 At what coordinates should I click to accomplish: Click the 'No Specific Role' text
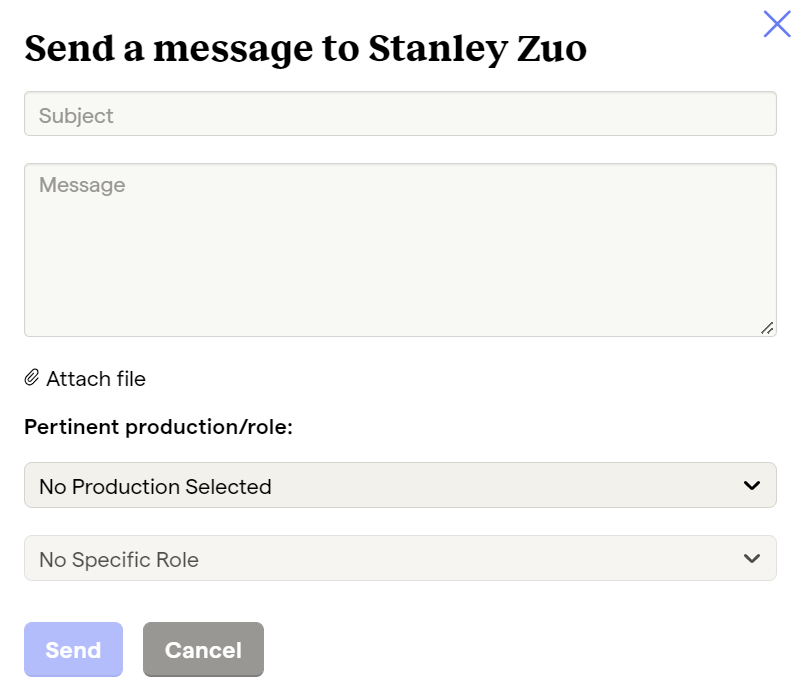119,560
